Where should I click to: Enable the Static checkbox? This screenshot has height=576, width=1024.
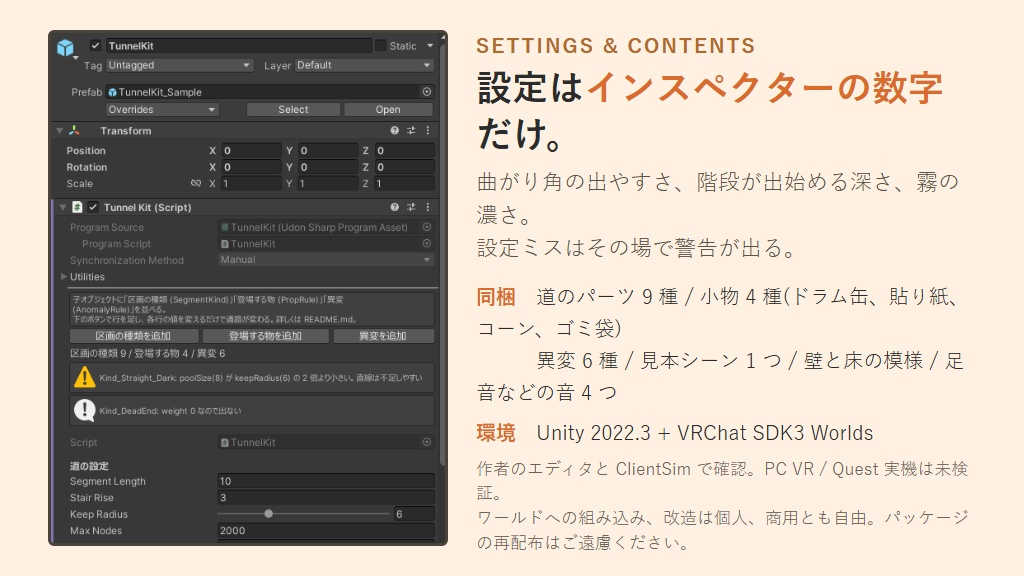pos(381,46)
